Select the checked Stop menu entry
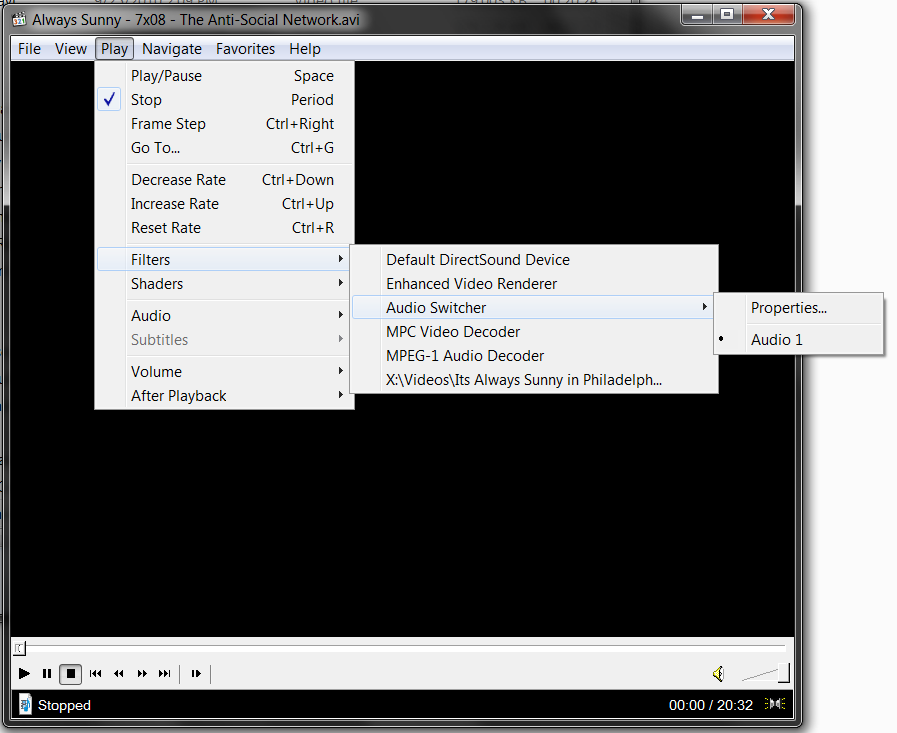The width and height of the screenshot is (897, 733). pyautogui.click(x=146, y=100)
